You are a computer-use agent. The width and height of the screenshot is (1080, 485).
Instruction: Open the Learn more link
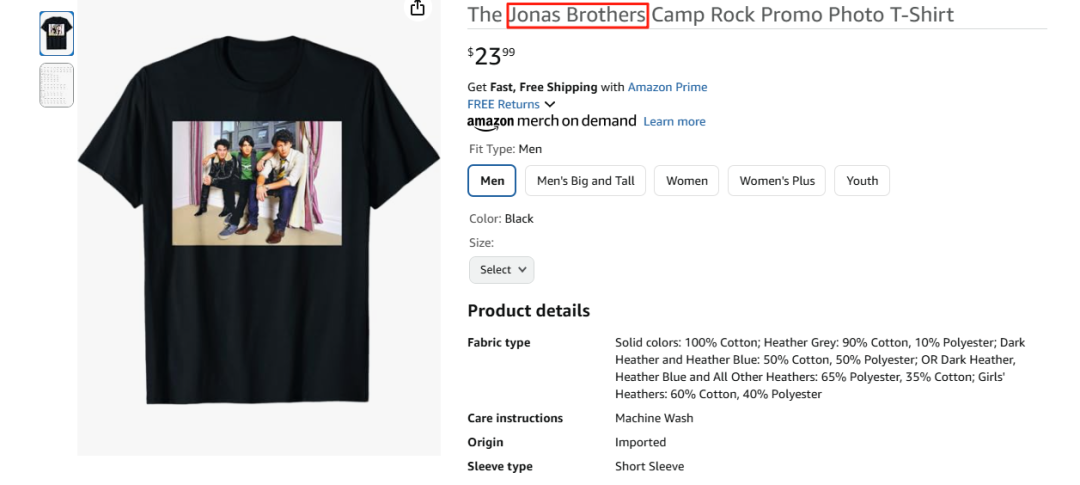click(x=674, y=122)
